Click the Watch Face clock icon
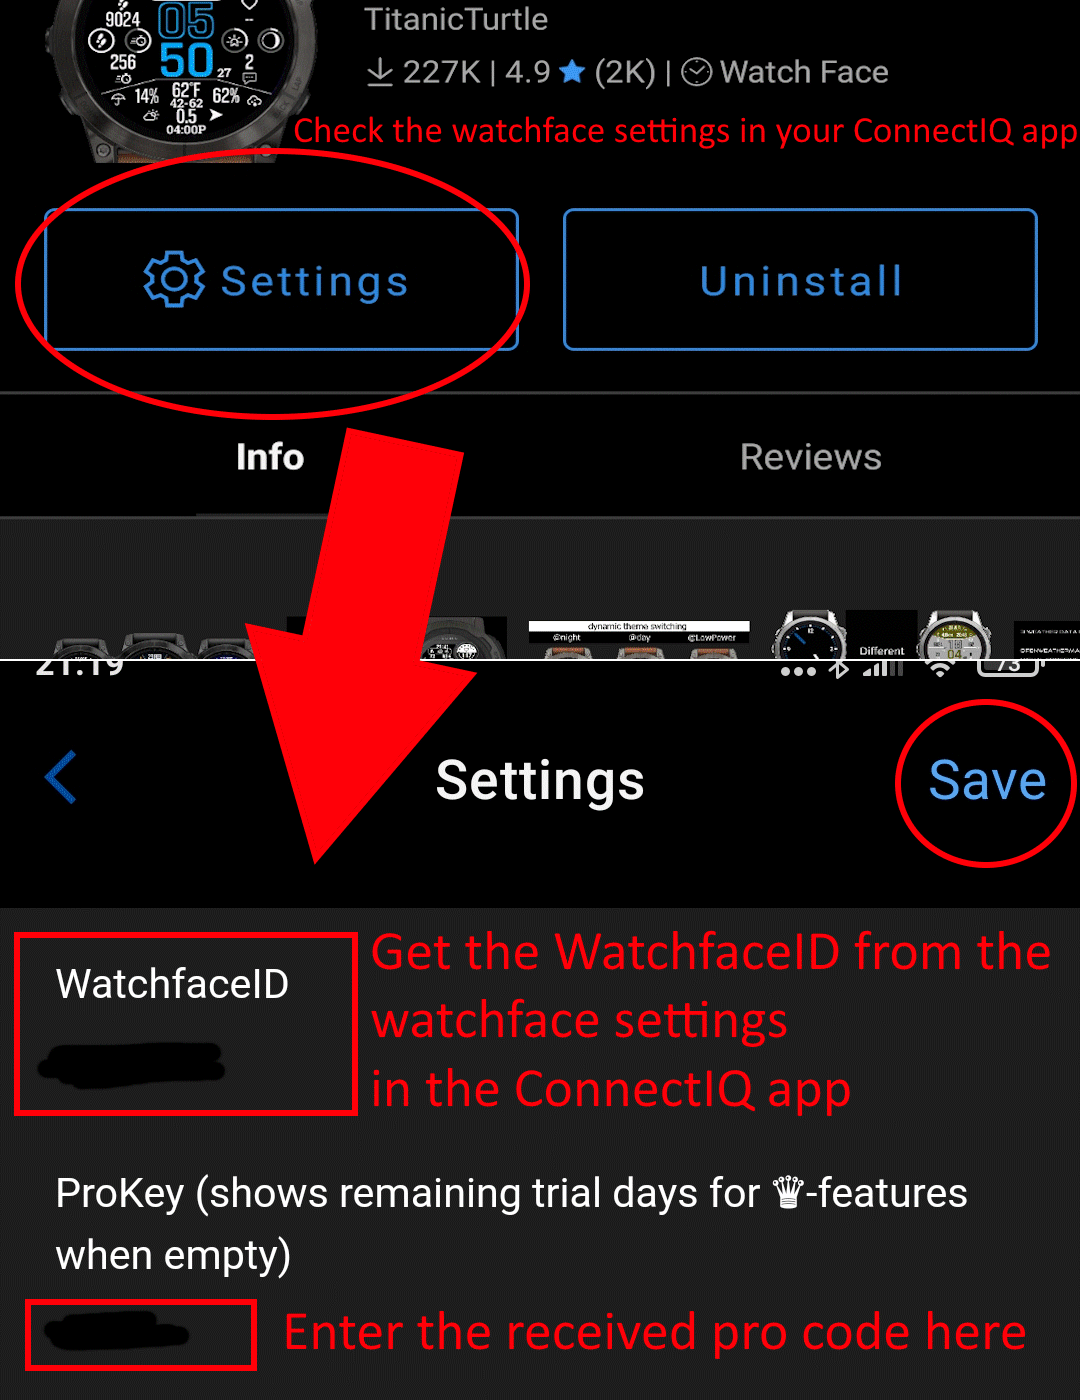1080x1400 pixels. pyautogui.click(x=696, y=72)
